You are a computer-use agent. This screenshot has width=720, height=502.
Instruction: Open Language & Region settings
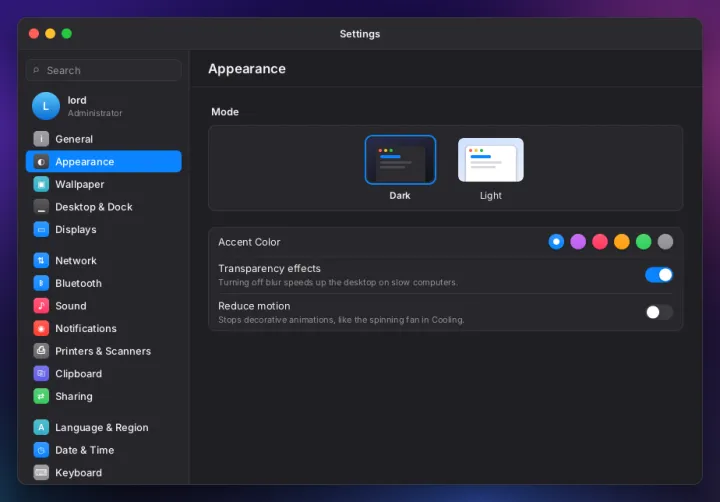coord(104,427)
